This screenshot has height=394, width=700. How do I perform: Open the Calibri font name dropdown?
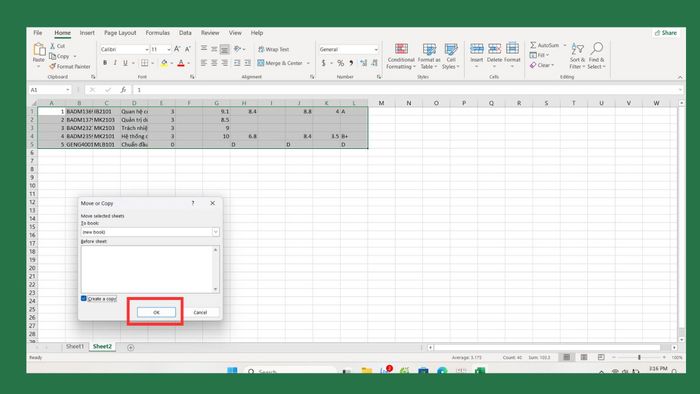(146, 49)
